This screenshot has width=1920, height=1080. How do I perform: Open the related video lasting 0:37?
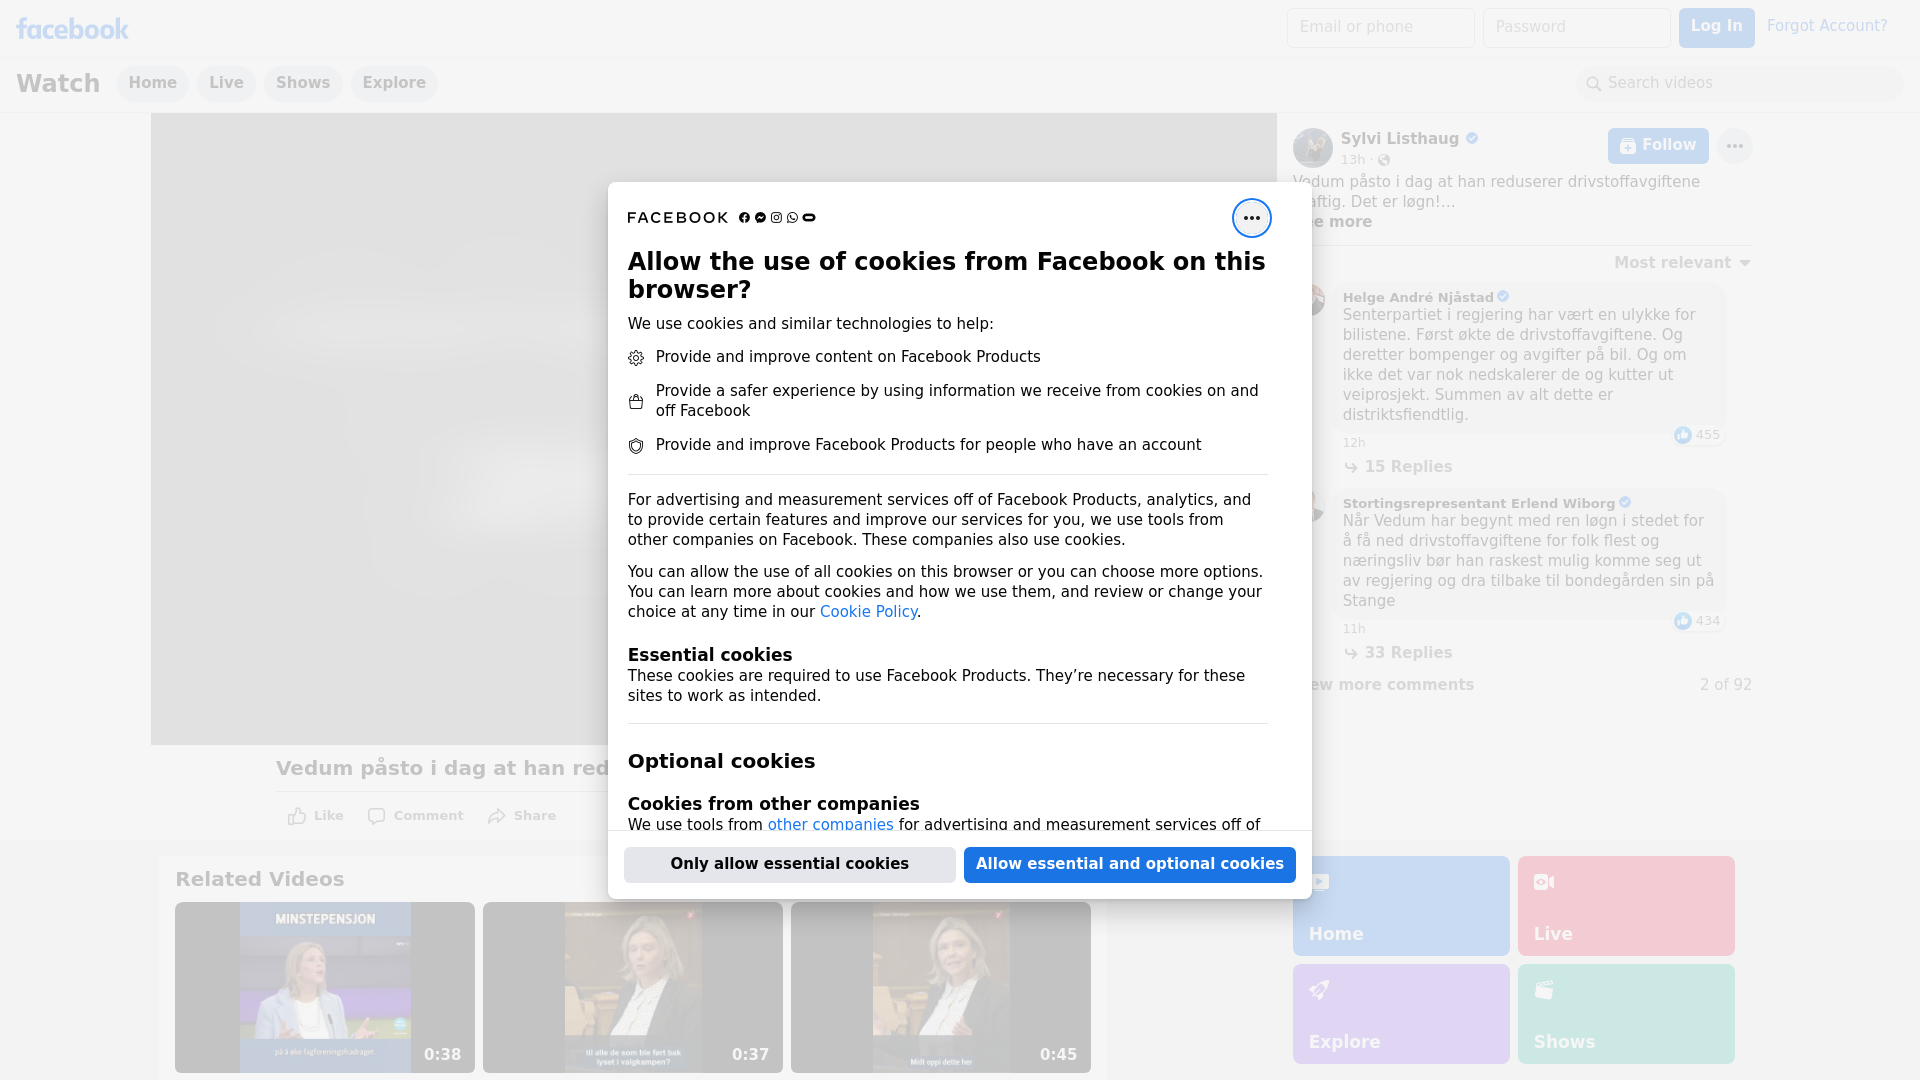[x=633, y=987]
